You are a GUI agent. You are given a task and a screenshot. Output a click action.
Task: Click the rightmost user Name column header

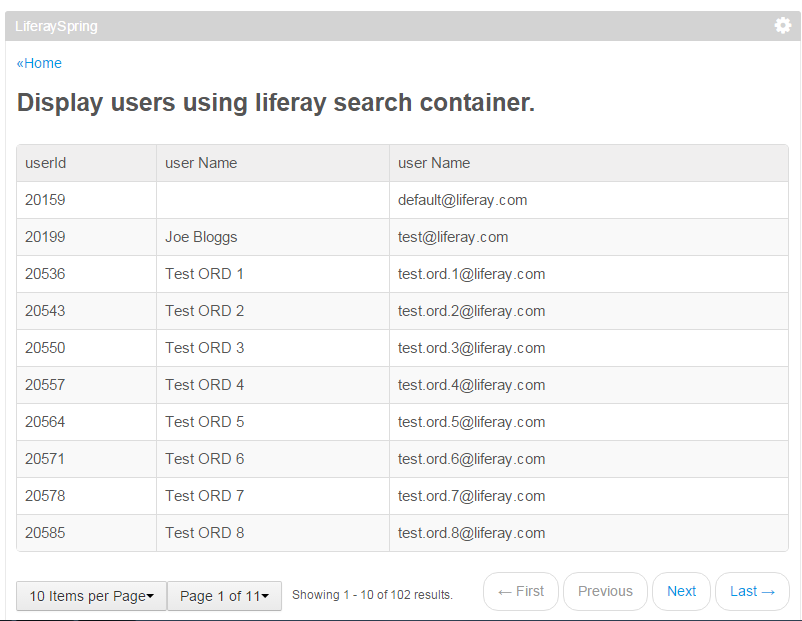pyautogui.click(x=589, y=163)
